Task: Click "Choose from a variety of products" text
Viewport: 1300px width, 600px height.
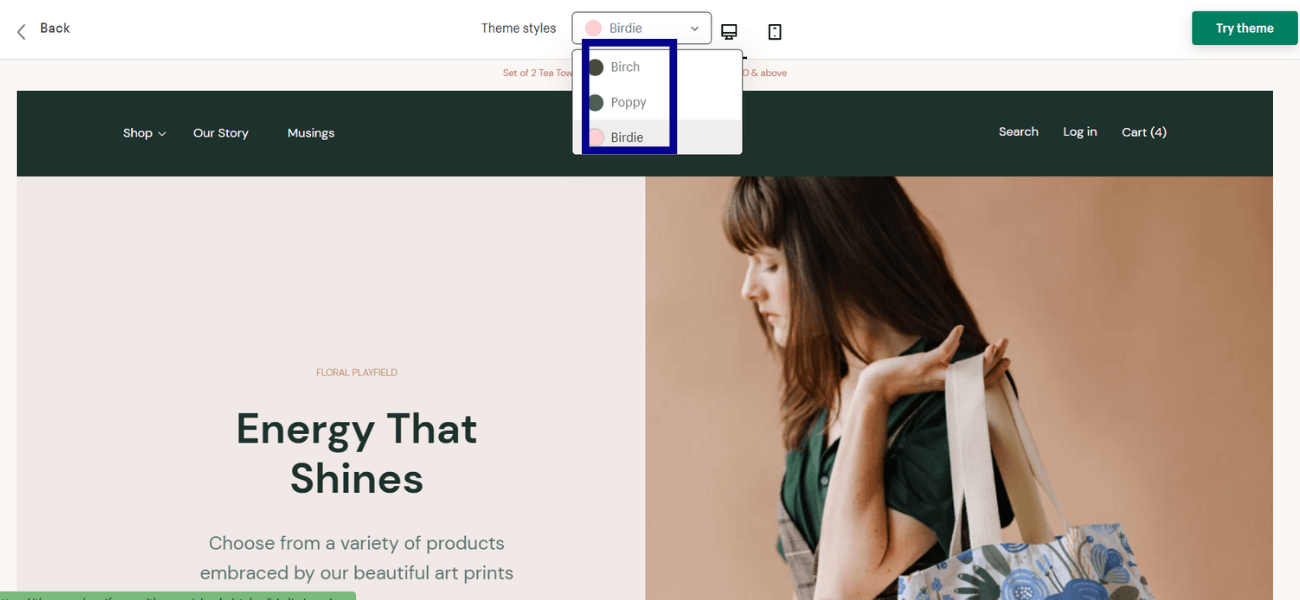Action: click(356, 543)
